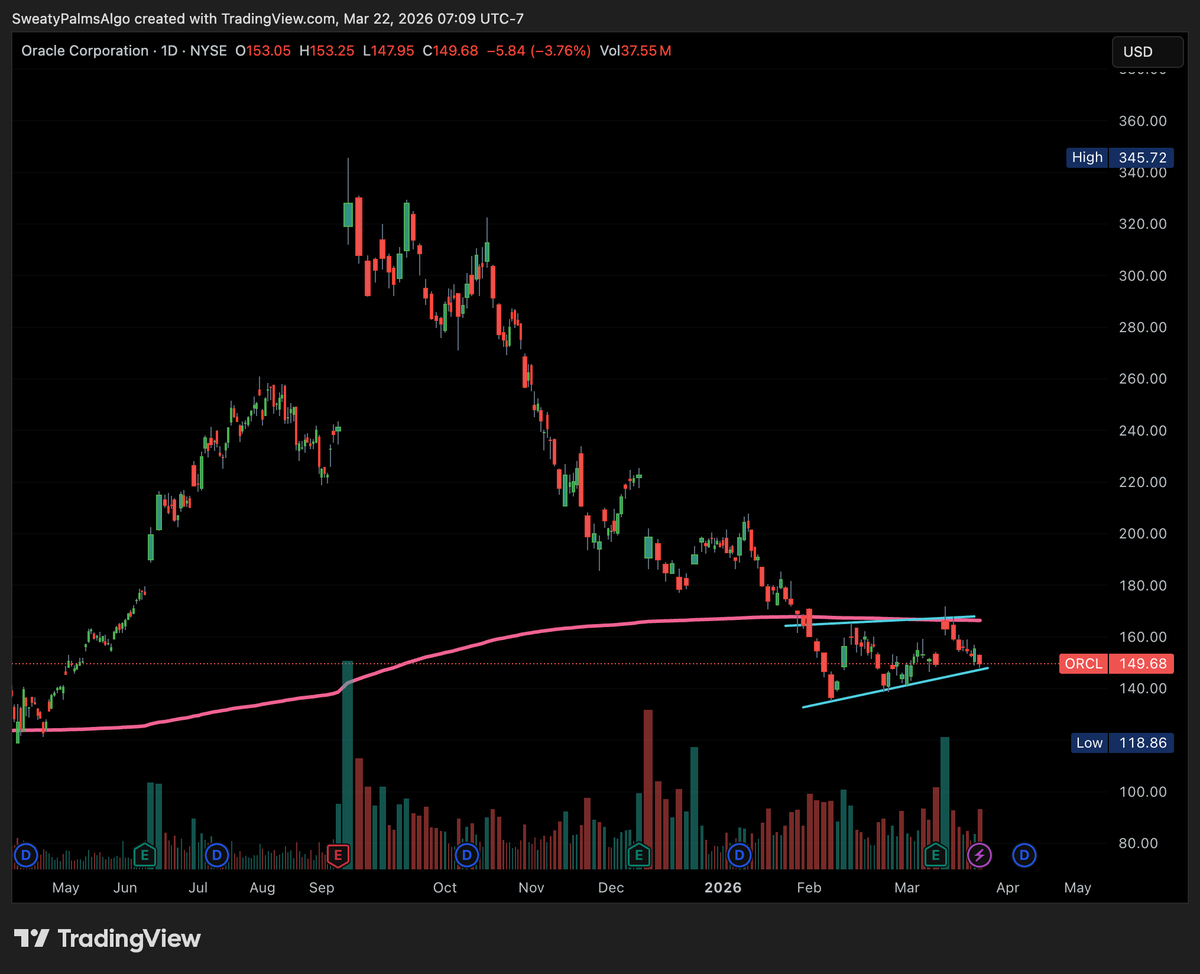Click the 240.00 price axis label

pyautogui.click(x=1144, y=431)
